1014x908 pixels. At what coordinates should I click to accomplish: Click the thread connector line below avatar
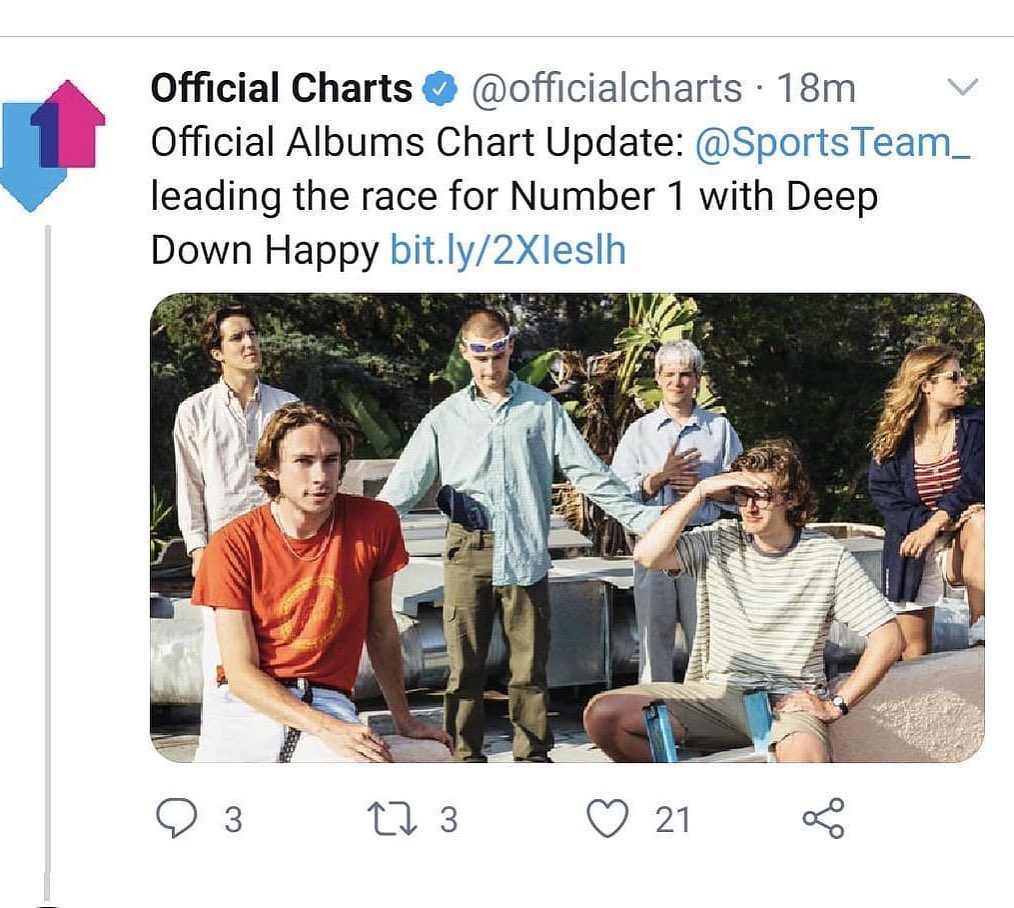[47, 561]
